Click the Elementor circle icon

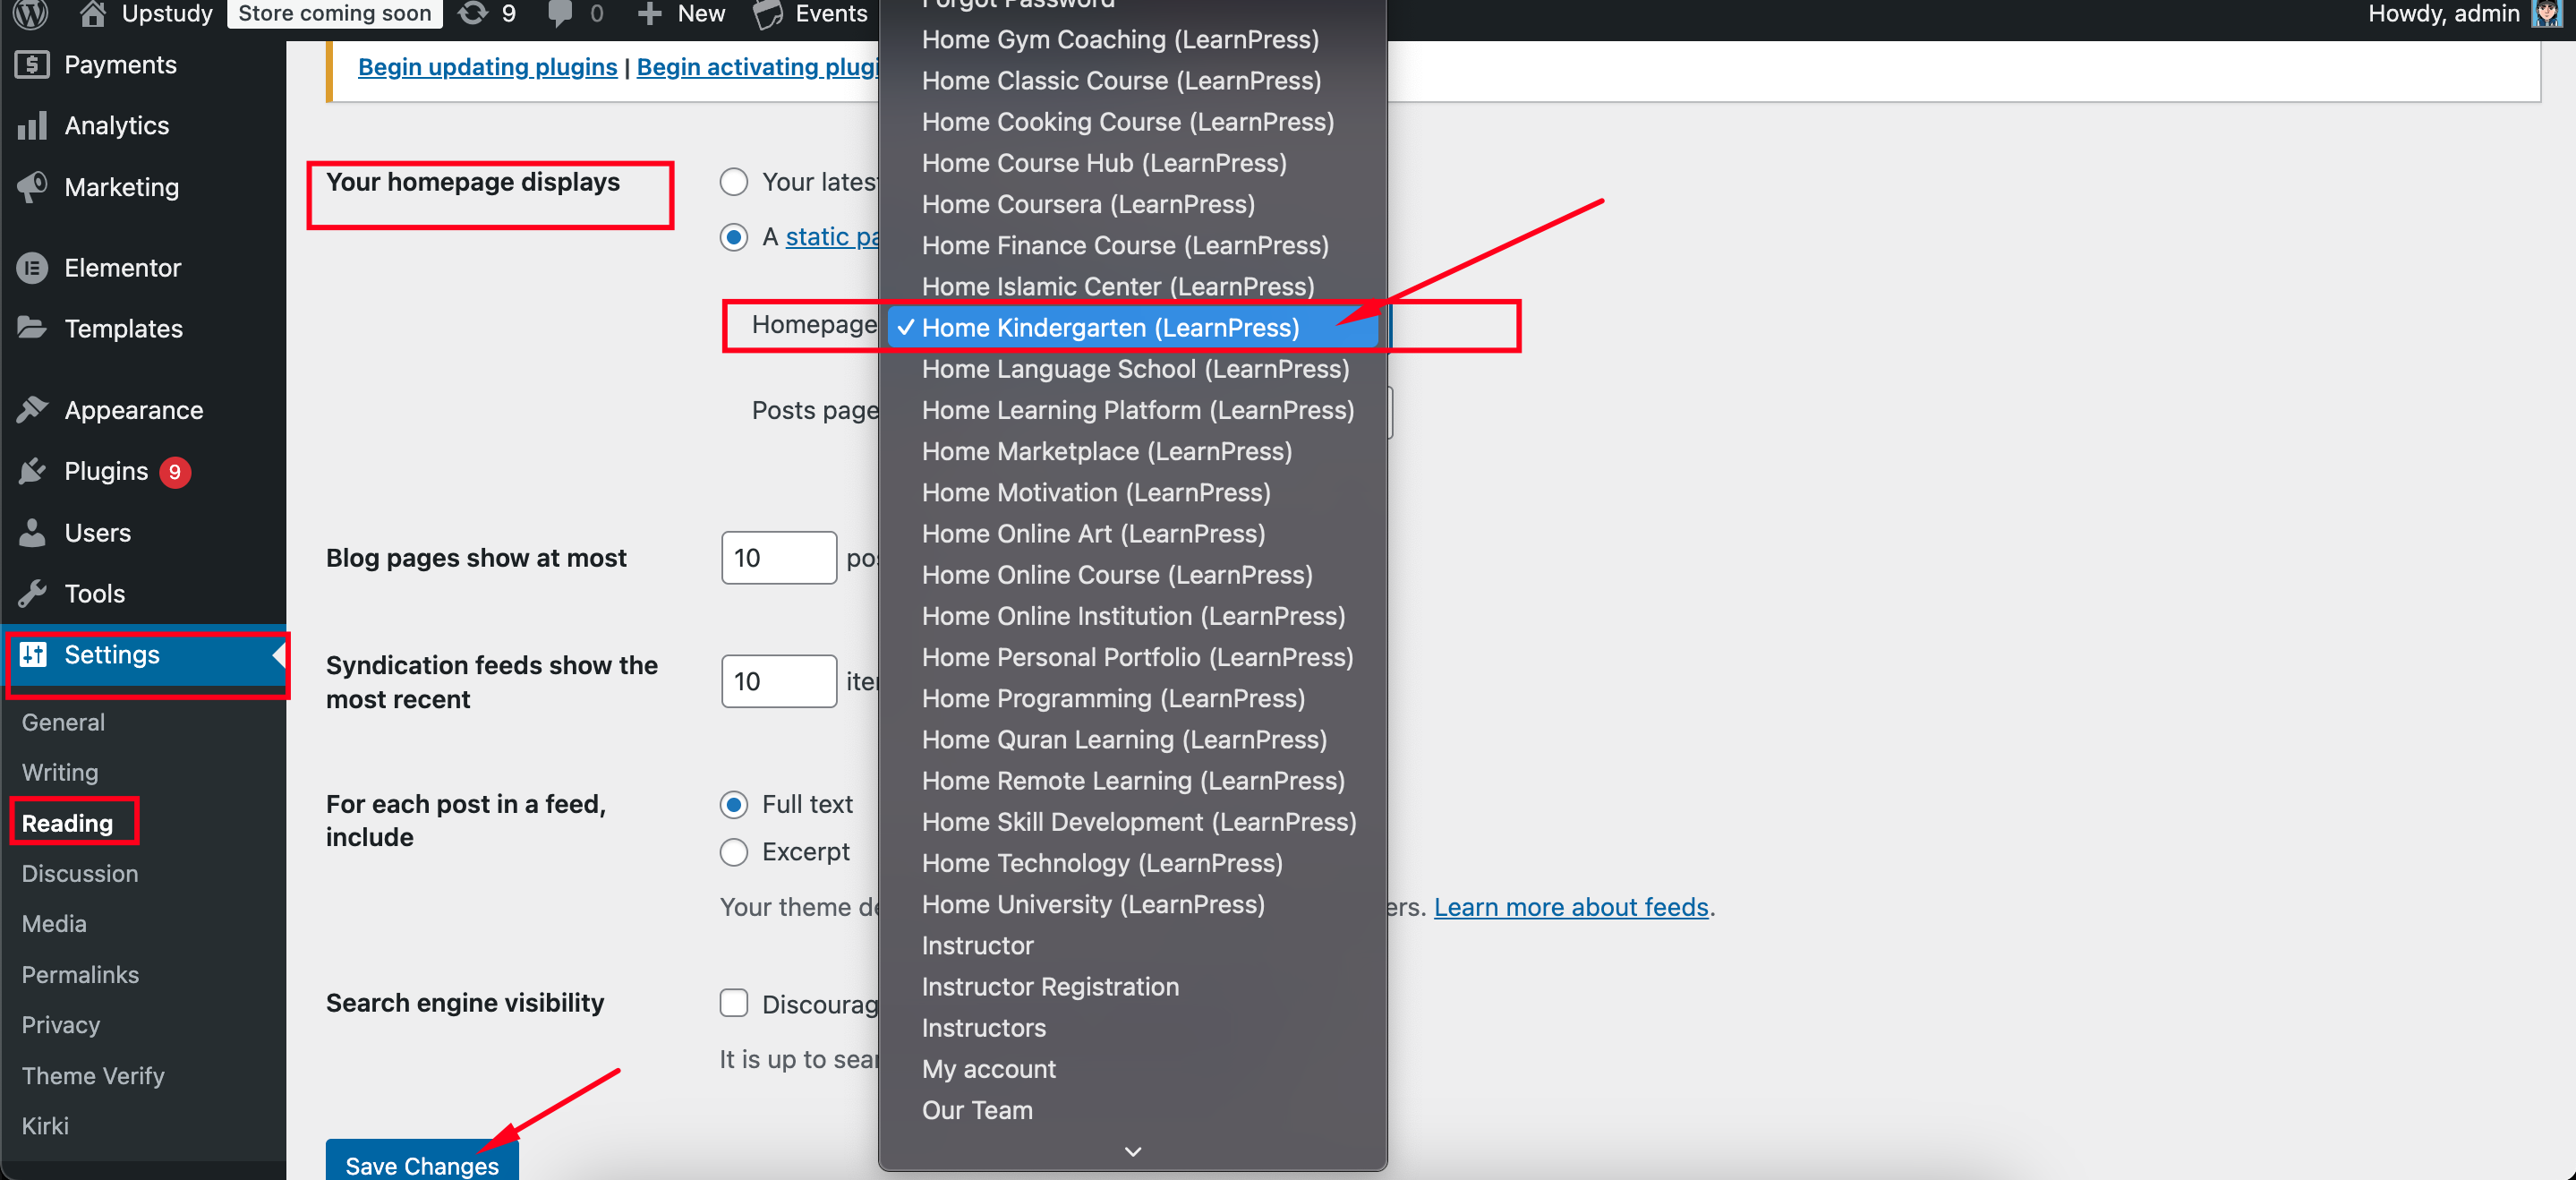32,268
